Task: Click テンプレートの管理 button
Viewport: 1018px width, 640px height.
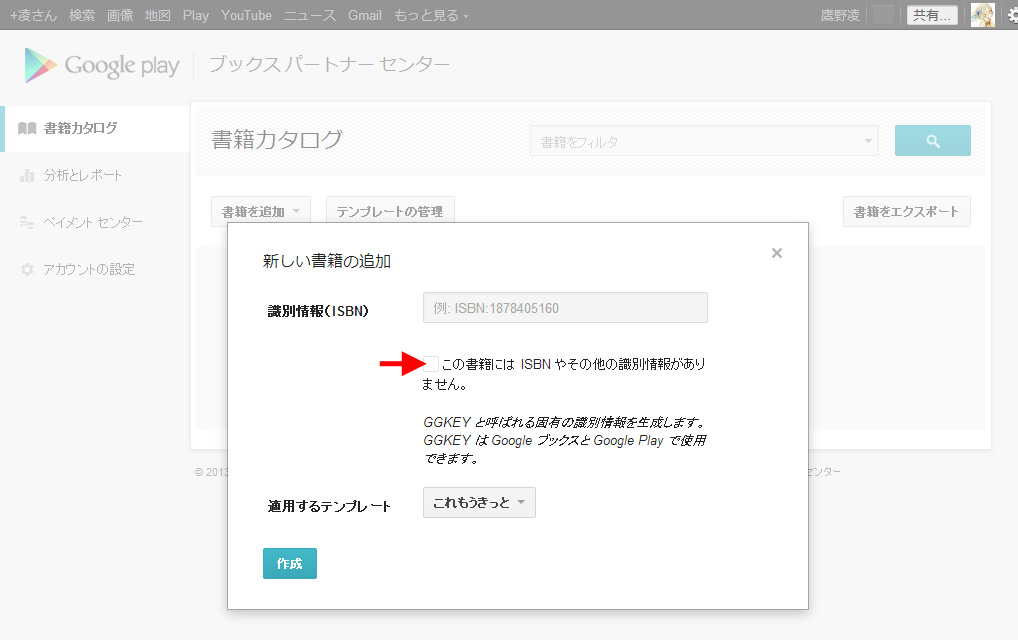Action: pos(390,212)
